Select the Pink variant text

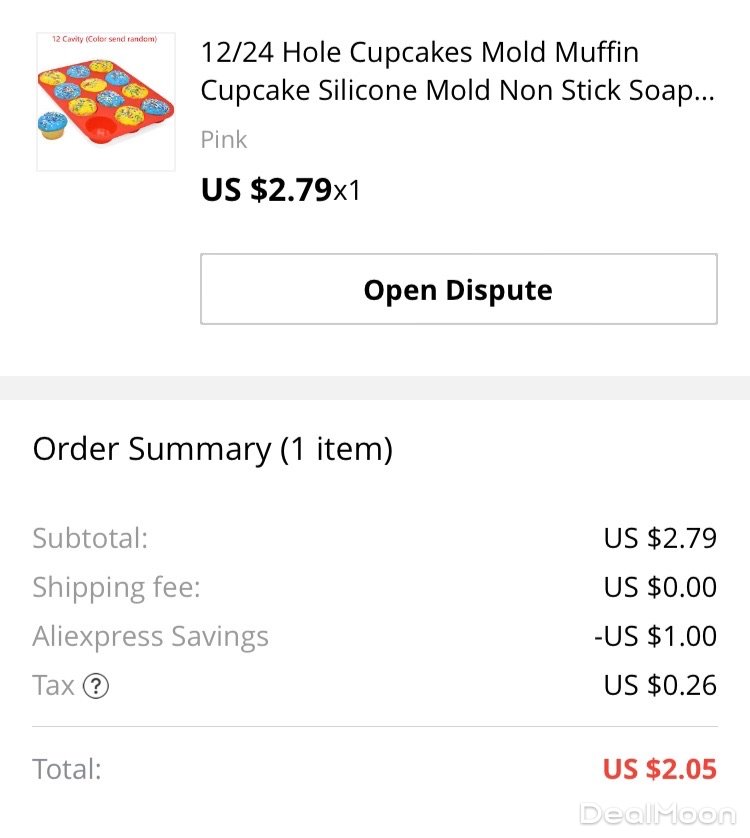(224, 140)
